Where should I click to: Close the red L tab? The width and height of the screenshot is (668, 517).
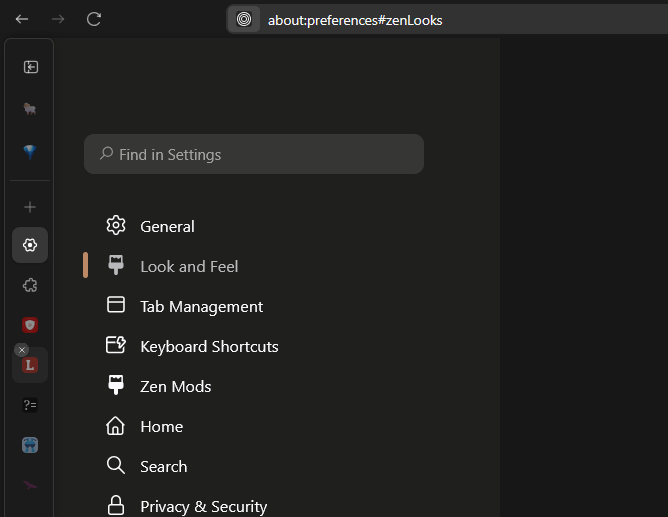pos(22,350)
